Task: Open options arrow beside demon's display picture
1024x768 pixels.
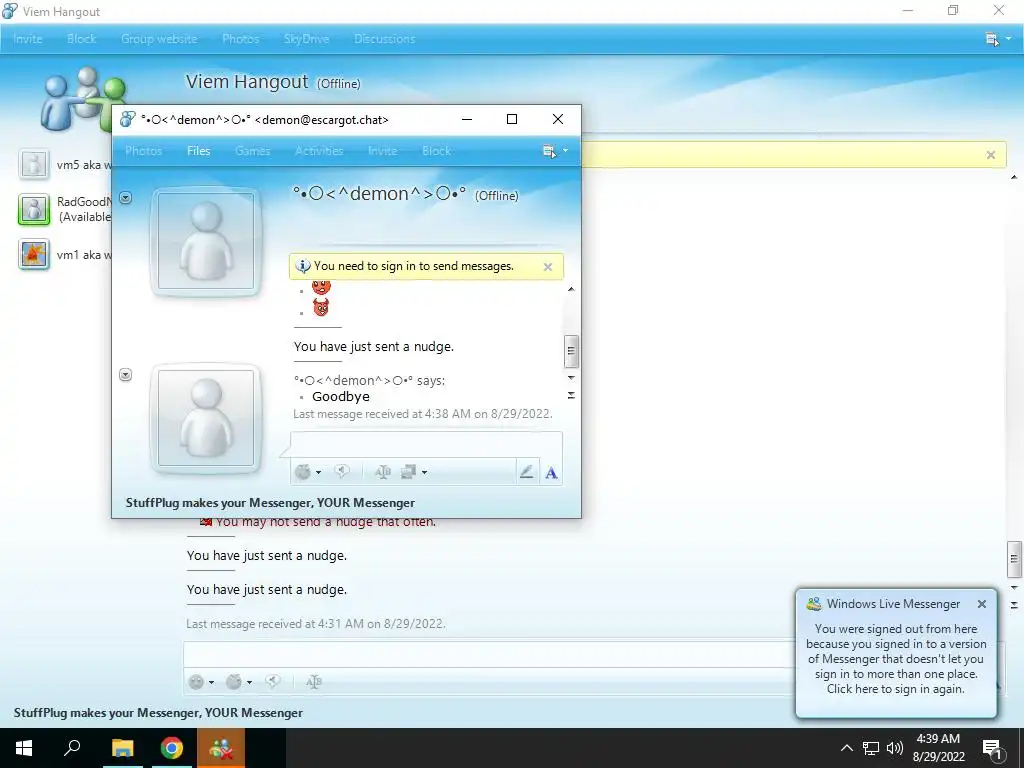Action: (125, 198)
